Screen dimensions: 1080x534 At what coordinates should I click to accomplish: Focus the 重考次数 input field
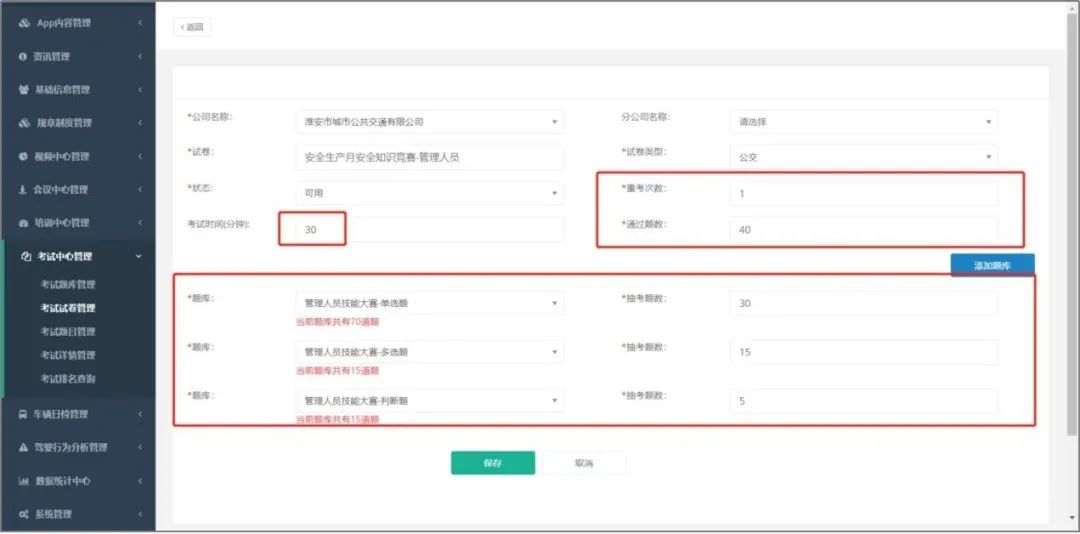(x=864, y=194)
